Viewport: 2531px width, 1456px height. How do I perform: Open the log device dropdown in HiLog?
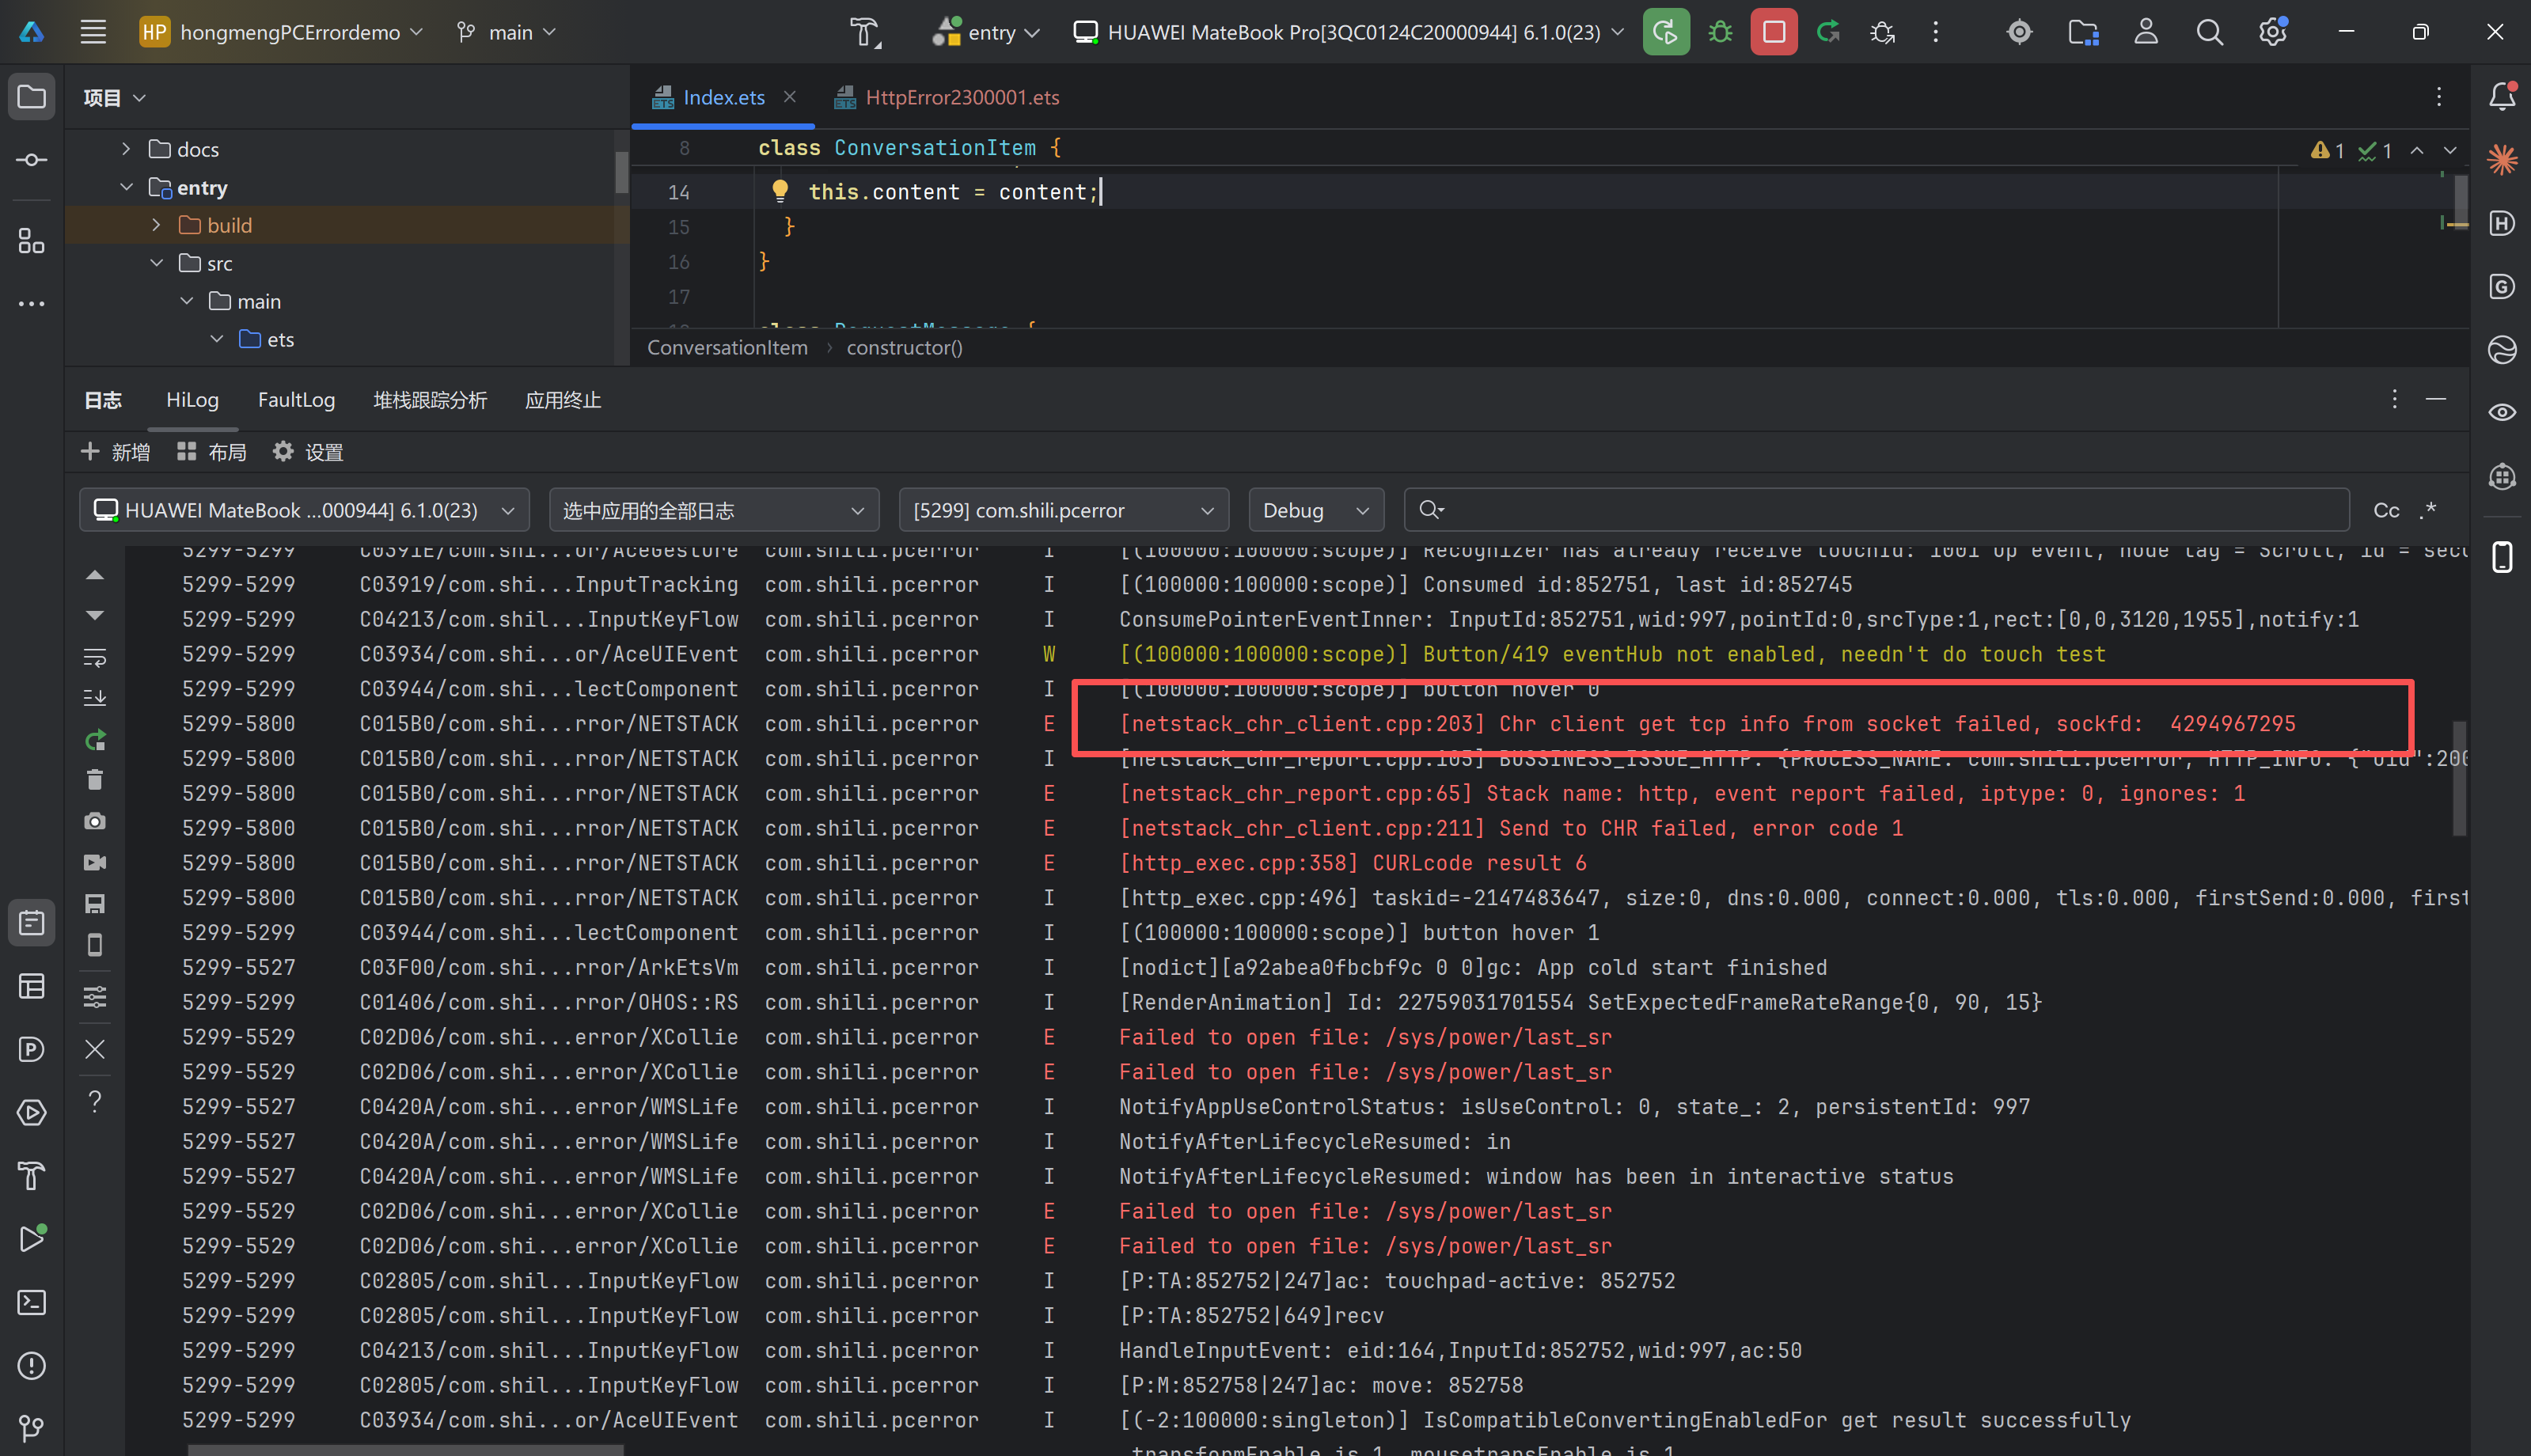(304, 510)
